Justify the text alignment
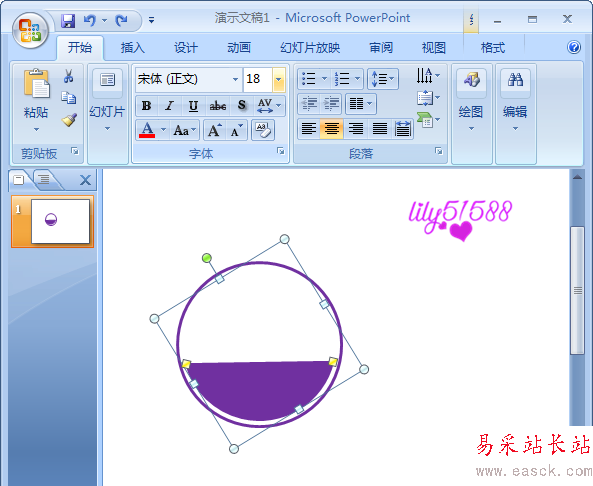The width and height of the screenshot is (593, 486). click(x=380, y=129)
